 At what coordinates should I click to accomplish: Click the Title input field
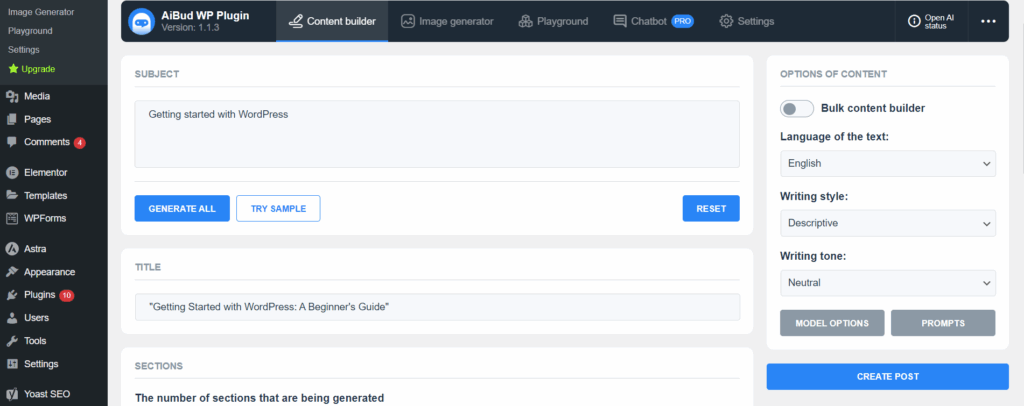437,307
